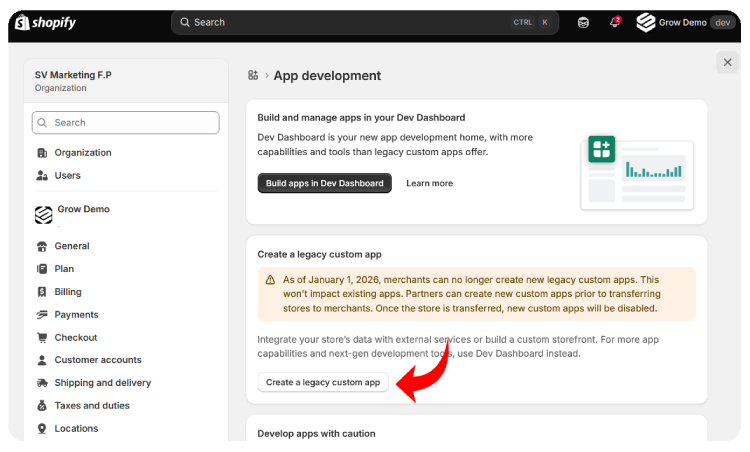
Task: Click the 'Create a legacy custom app' heading
Action: pyautogui.click(x=320, y=254)
